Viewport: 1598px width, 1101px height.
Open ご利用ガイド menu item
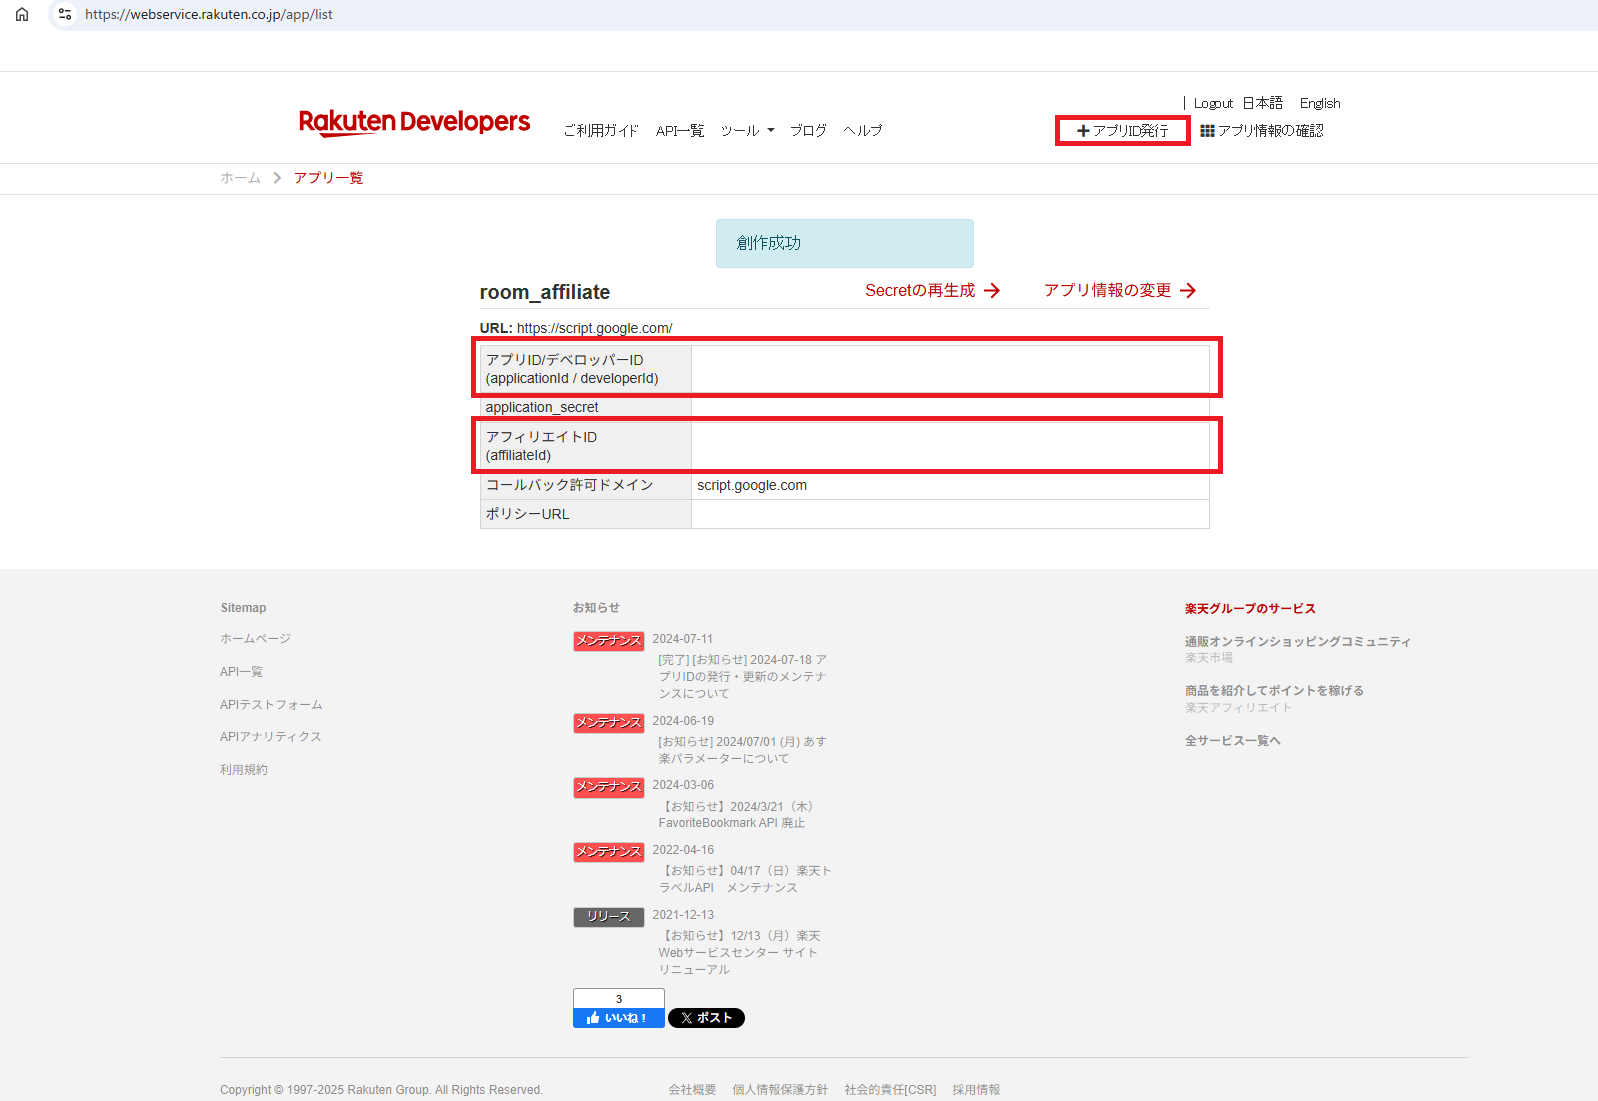[601, 131]
